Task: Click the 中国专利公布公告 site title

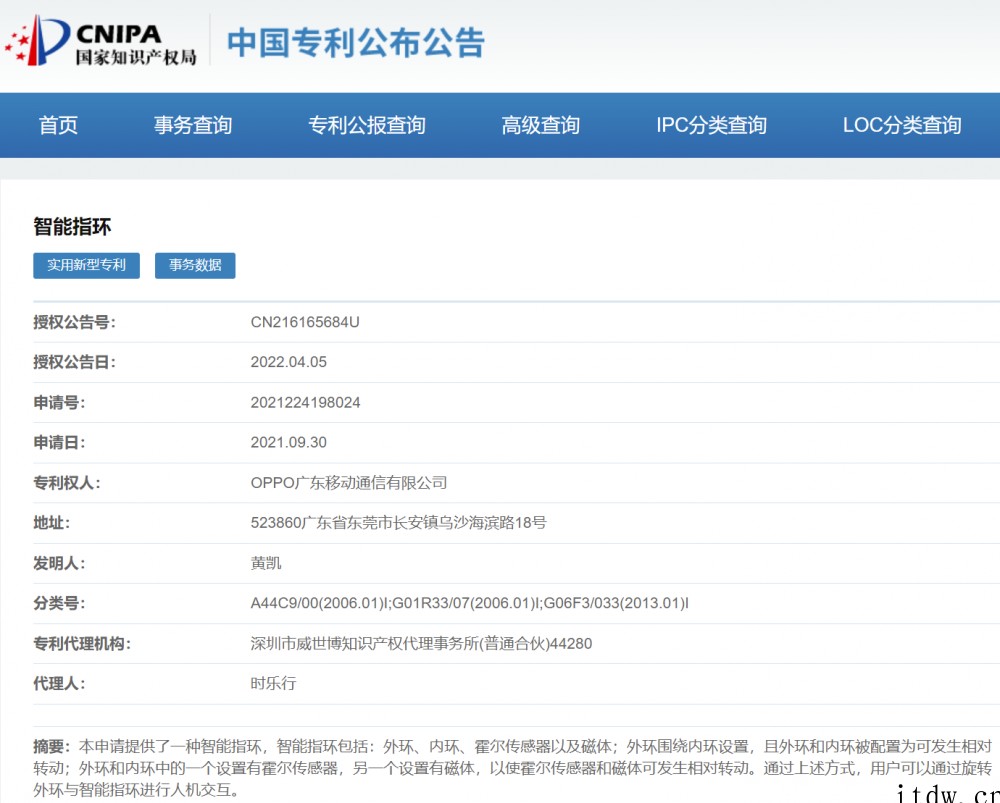Action: [355, 42]
